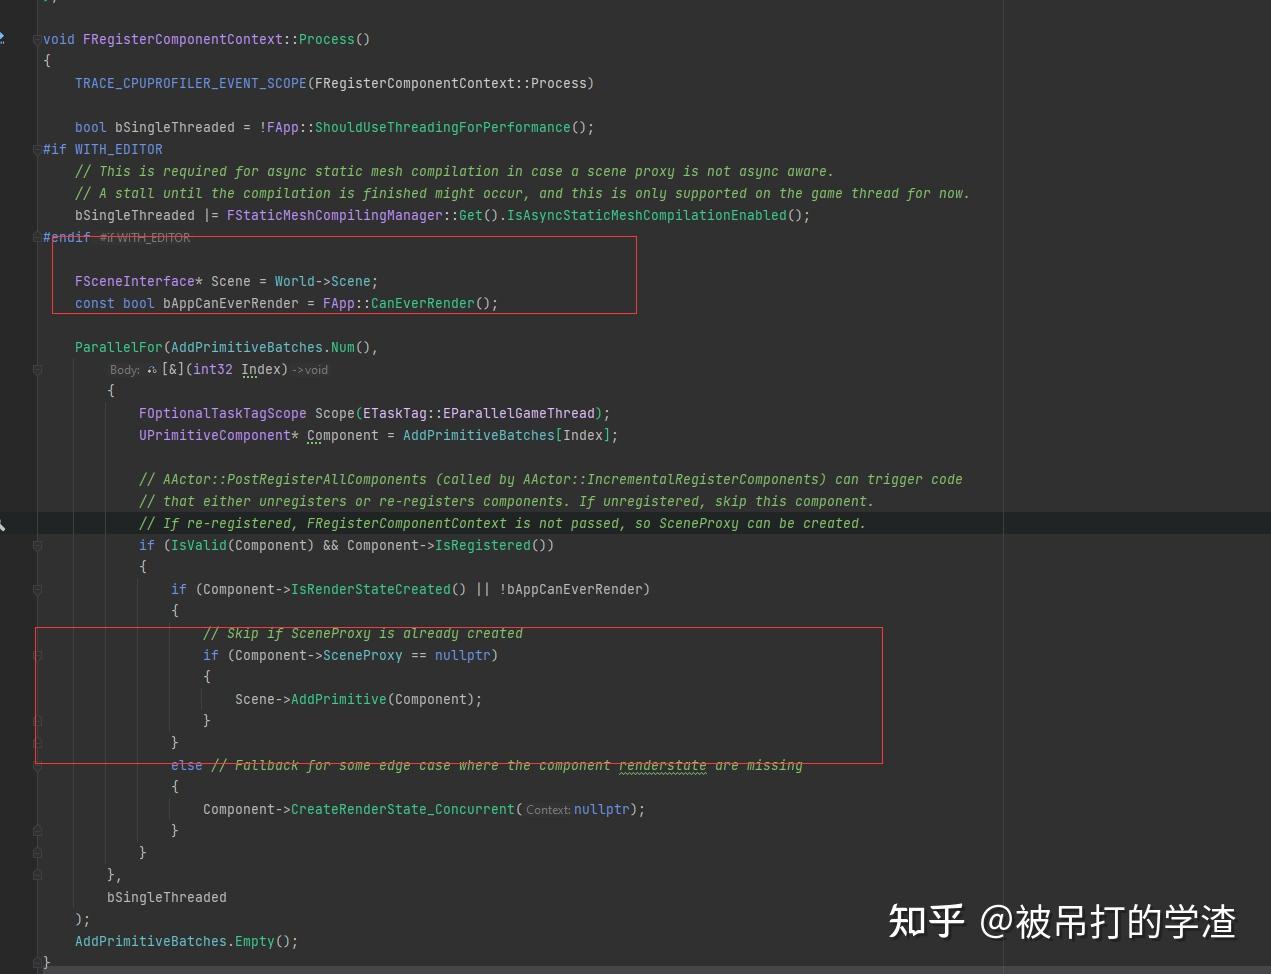Click the wrench quick-action icon in the gutter
1271x974 pixels.
[2, 524]
